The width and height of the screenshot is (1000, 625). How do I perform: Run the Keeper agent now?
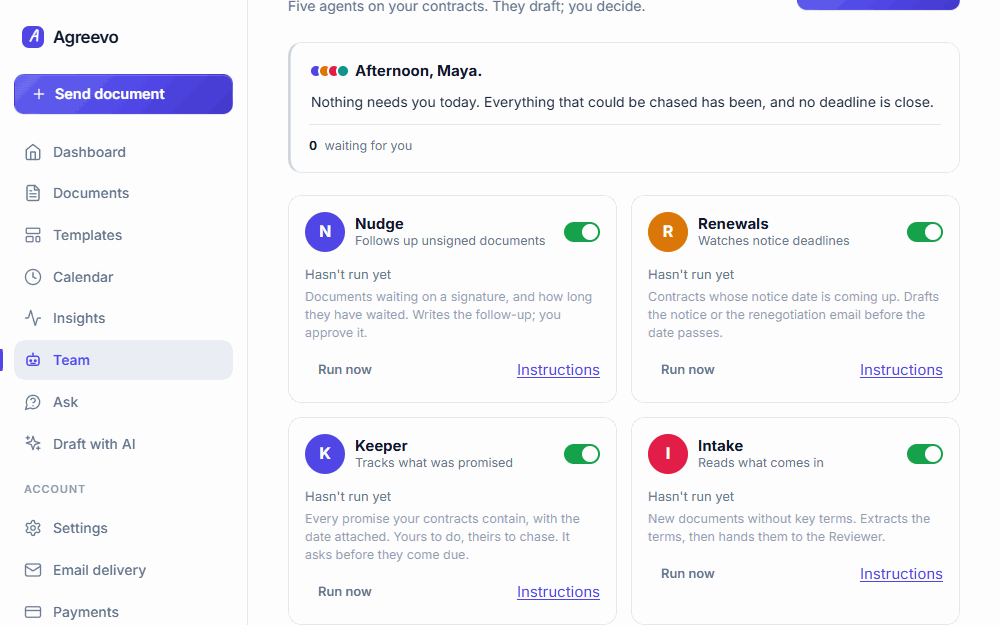click(x=345, y=592)
